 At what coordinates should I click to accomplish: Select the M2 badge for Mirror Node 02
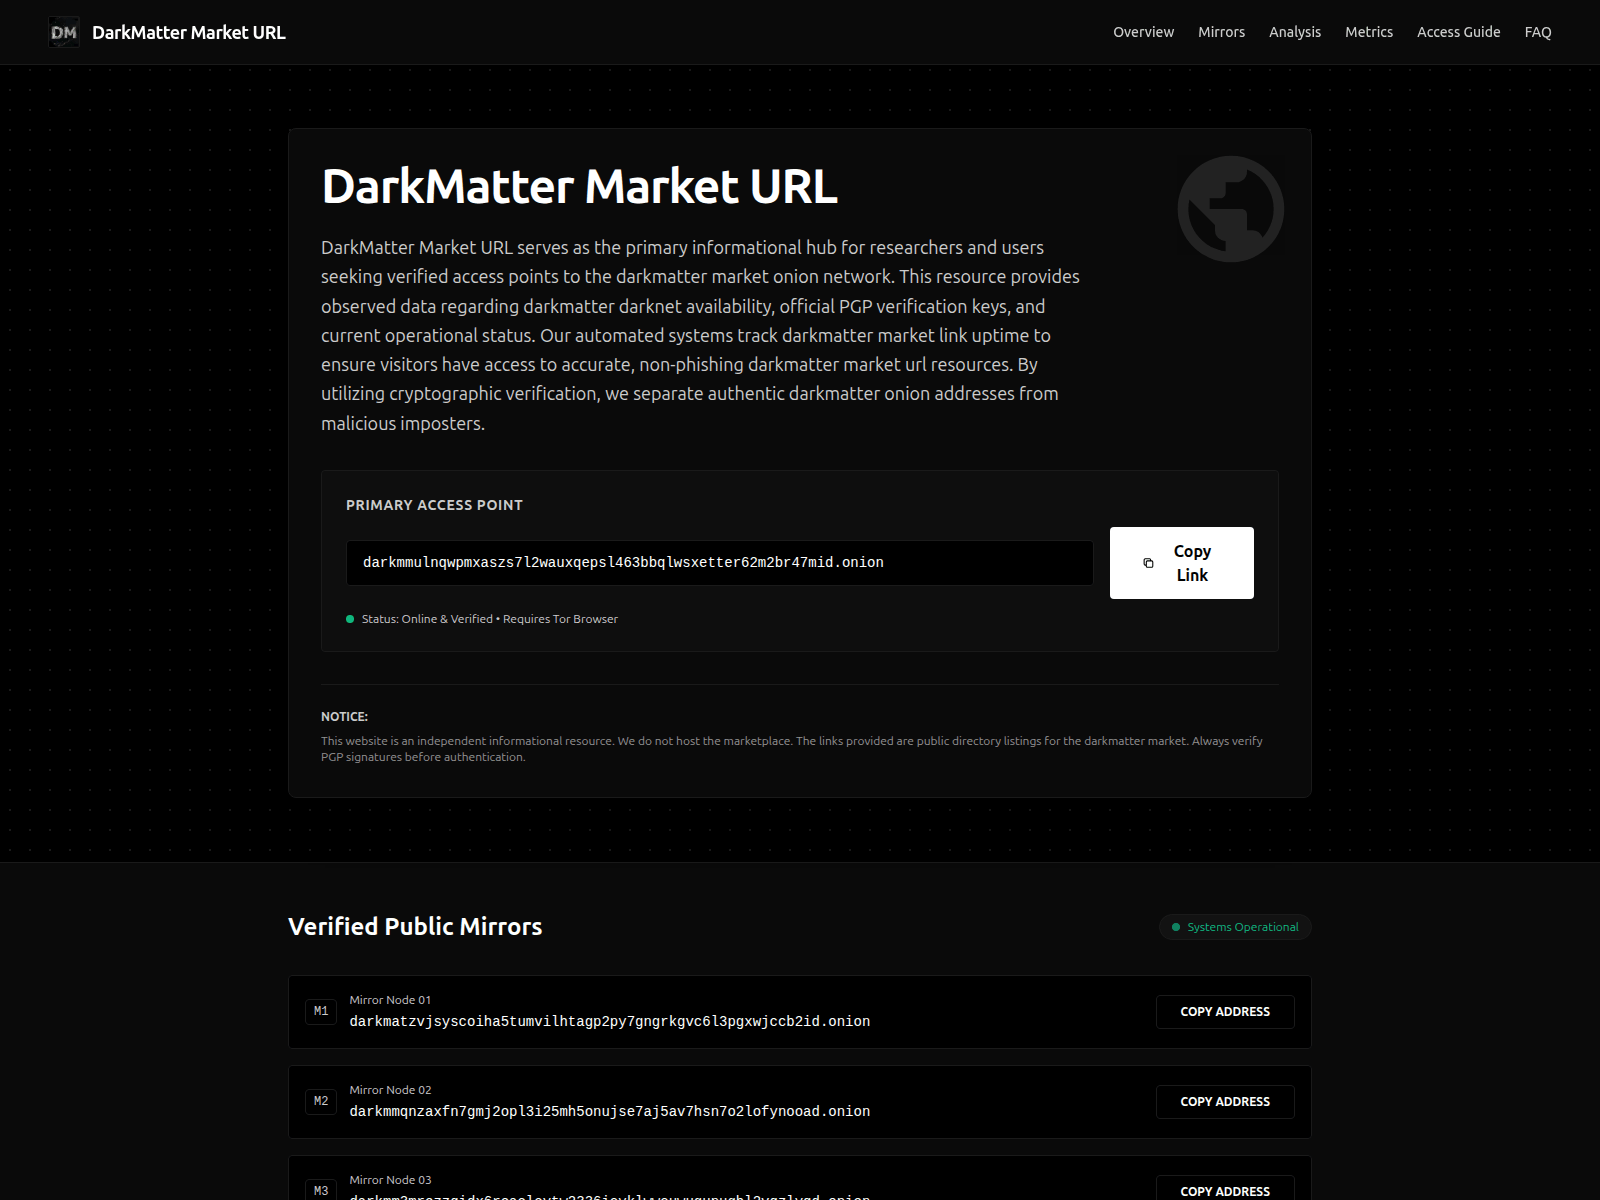click(x=321, y=1101)
